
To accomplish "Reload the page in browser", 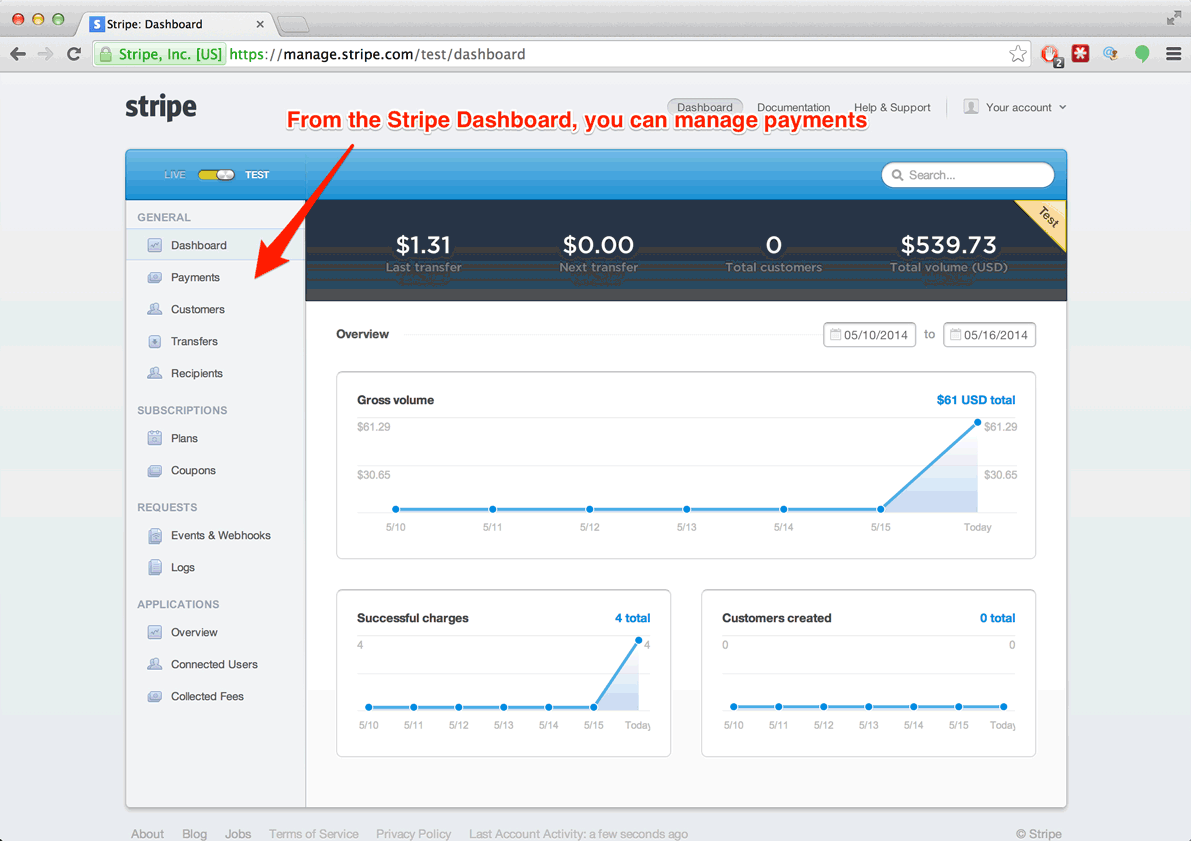I will pyautogui.click(x=74, y=54).
